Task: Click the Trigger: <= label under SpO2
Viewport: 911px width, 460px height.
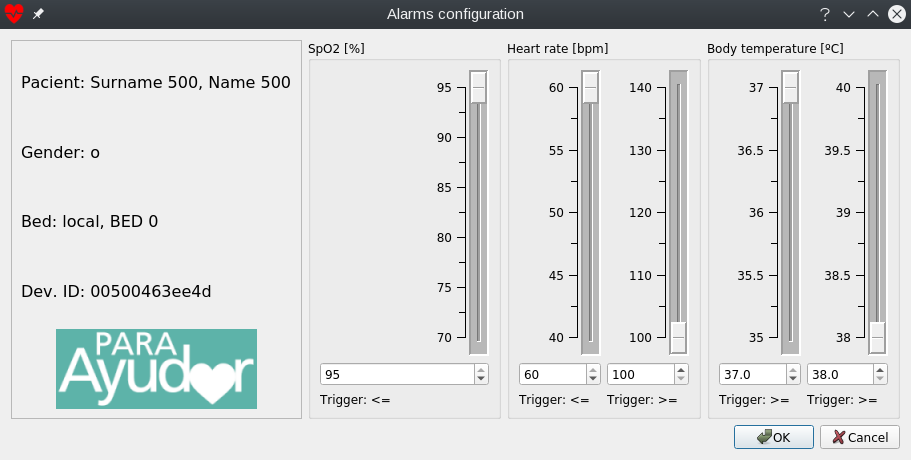Action: pyautogui.click(x=355, y=400)
